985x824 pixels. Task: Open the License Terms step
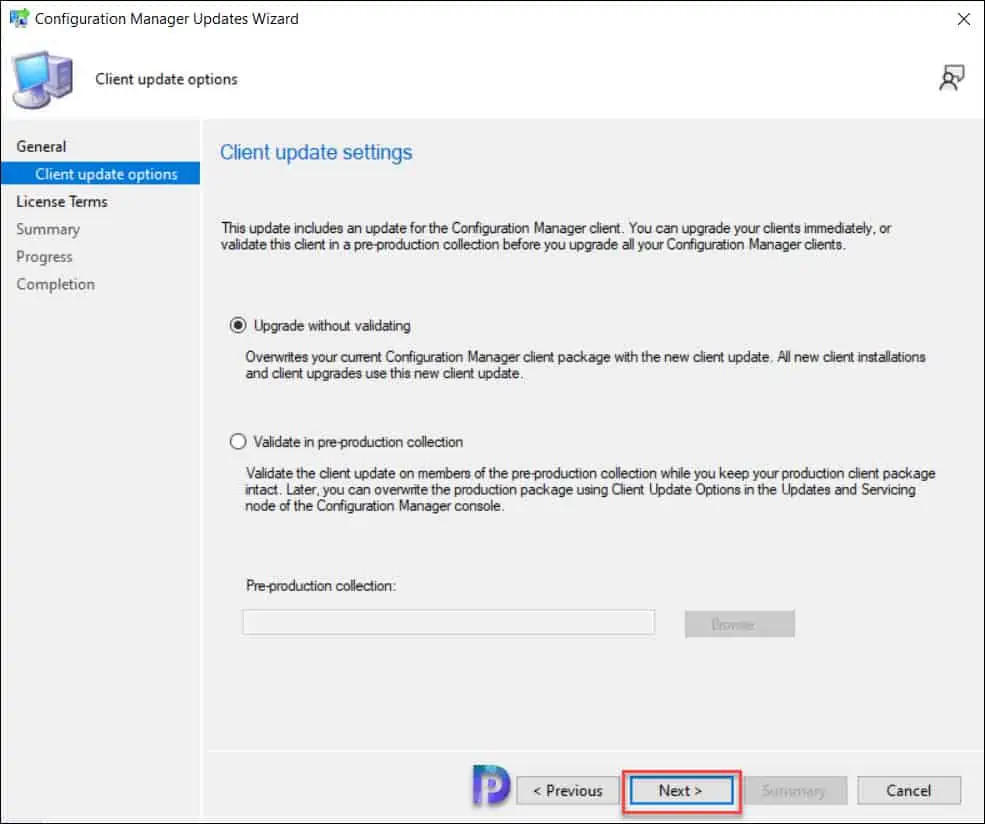pyautogui.click(x=62, y=202)
